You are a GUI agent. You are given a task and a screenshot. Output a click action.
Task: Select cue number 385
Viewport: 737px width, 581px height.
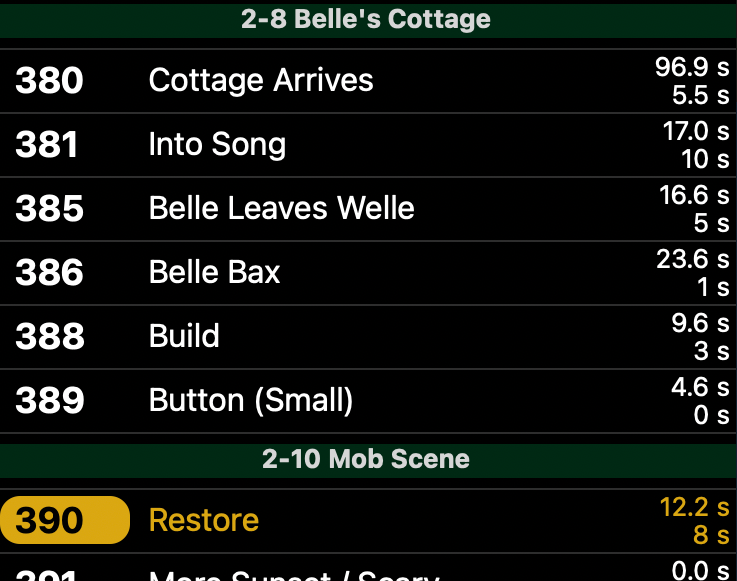click(x=49, y=209)
